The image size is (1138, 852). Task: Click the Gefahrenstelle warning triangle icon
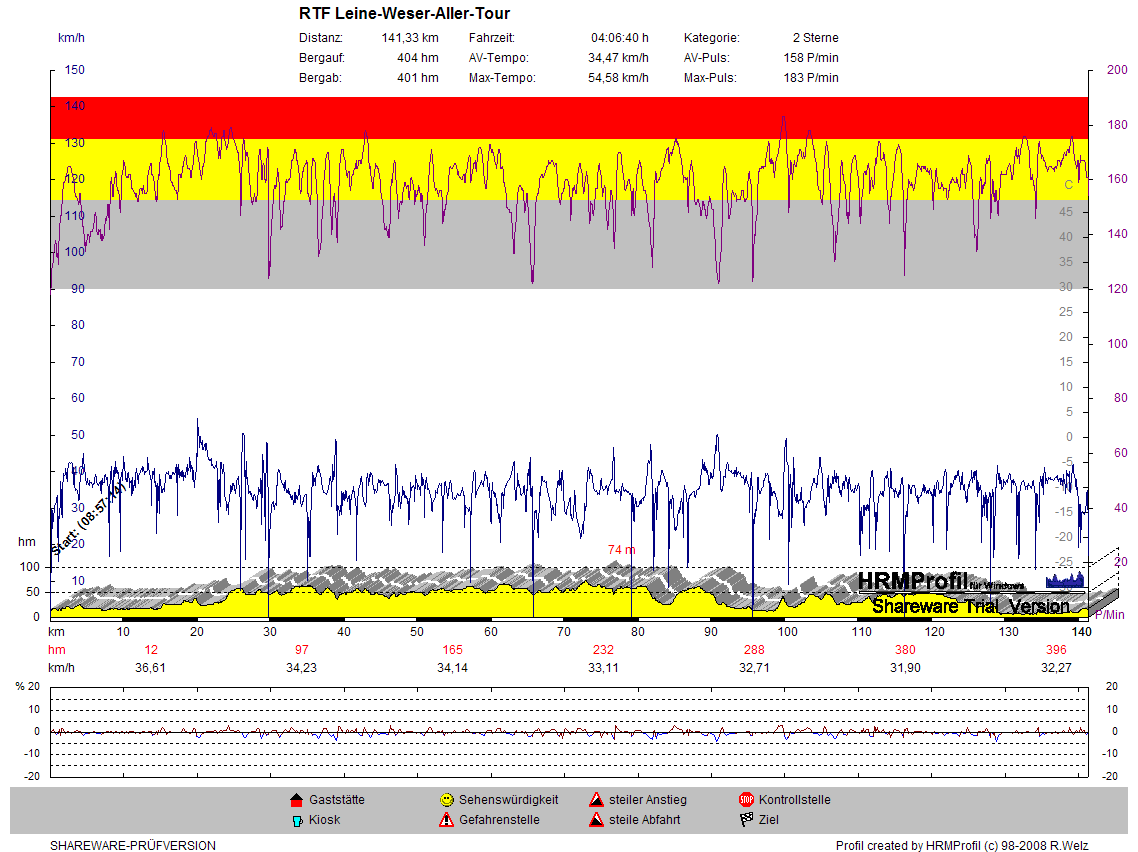tap(446, 820)
